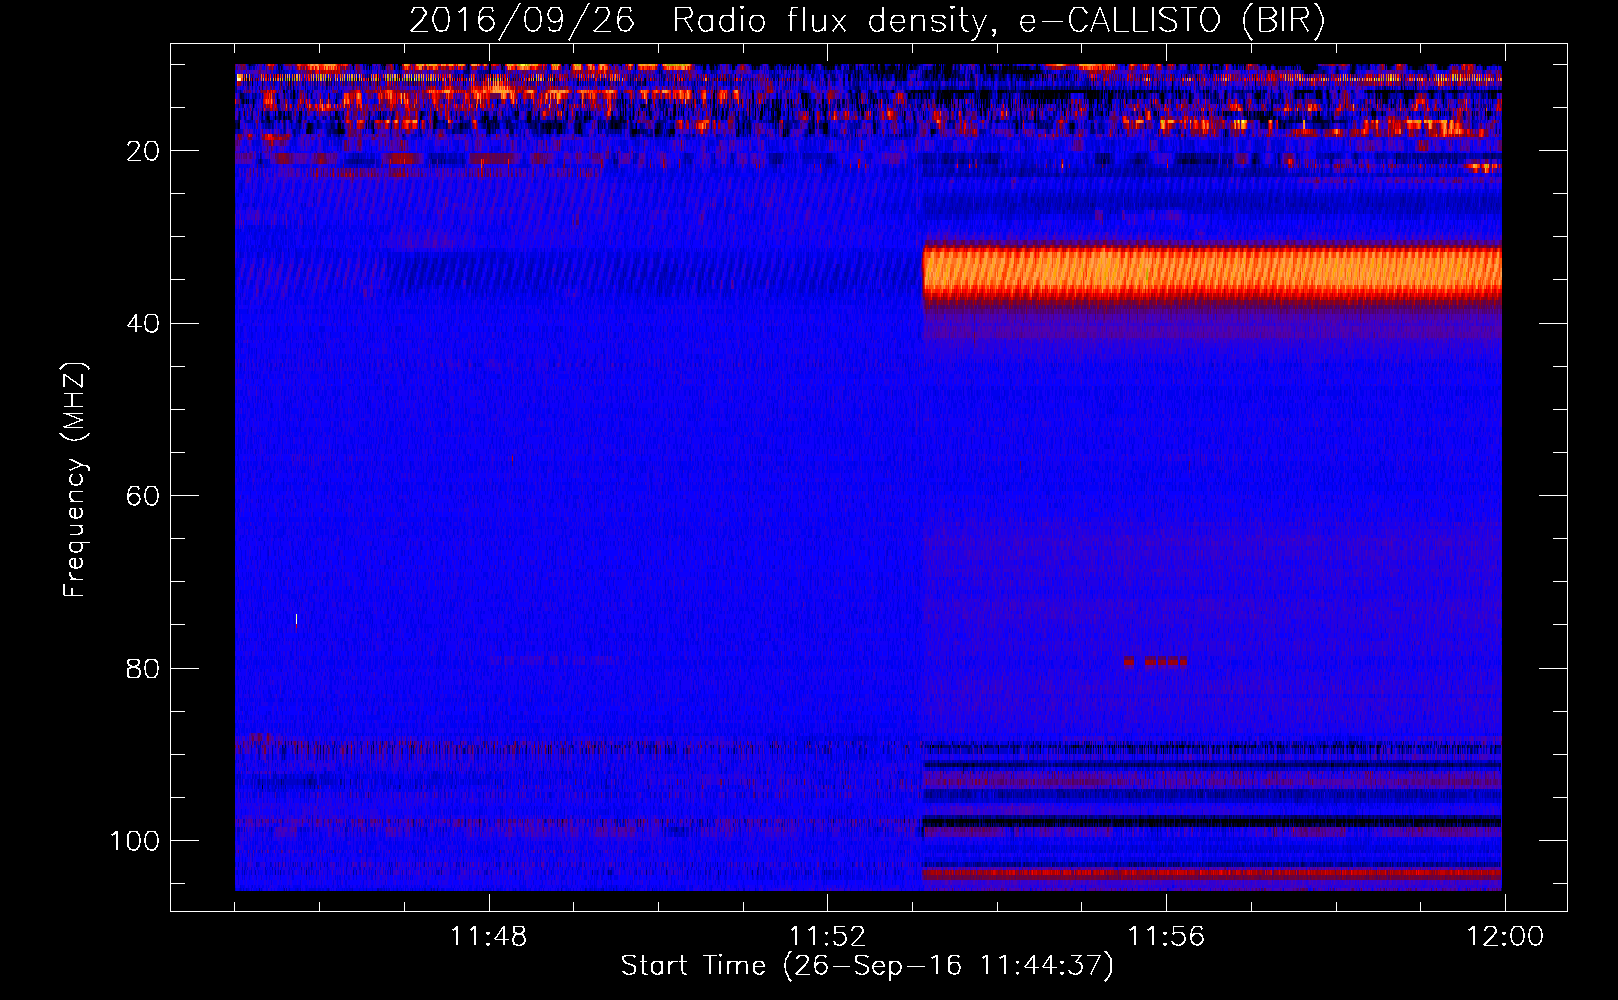Click the 11:52 time tick label

tap(827, 937)
